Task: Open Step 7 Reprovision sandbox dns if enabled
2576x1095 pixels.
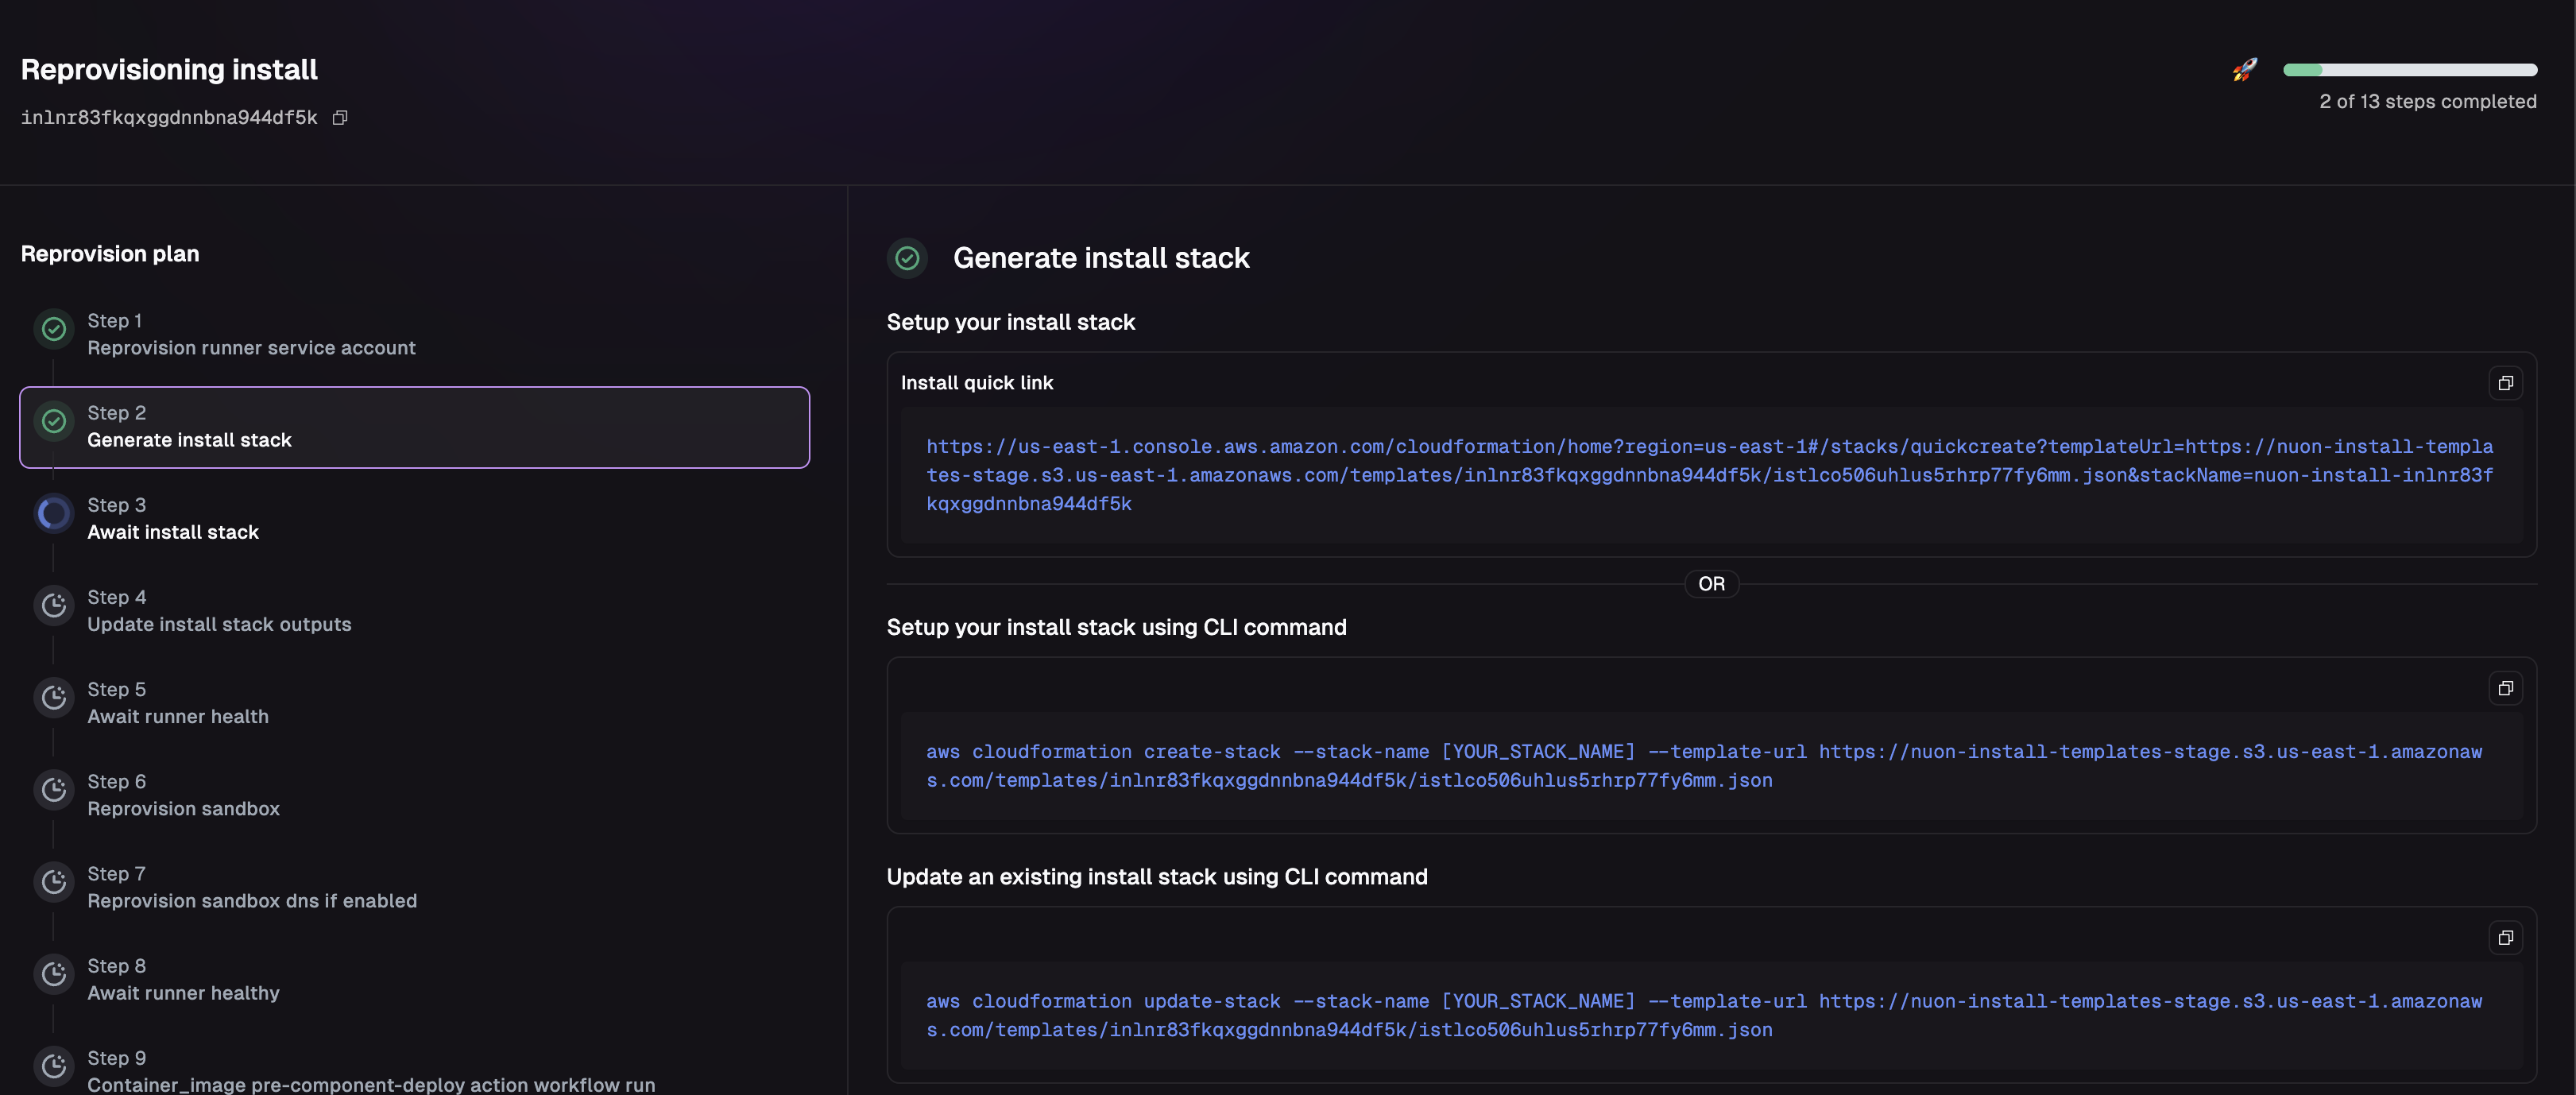Action: point(414,887)
